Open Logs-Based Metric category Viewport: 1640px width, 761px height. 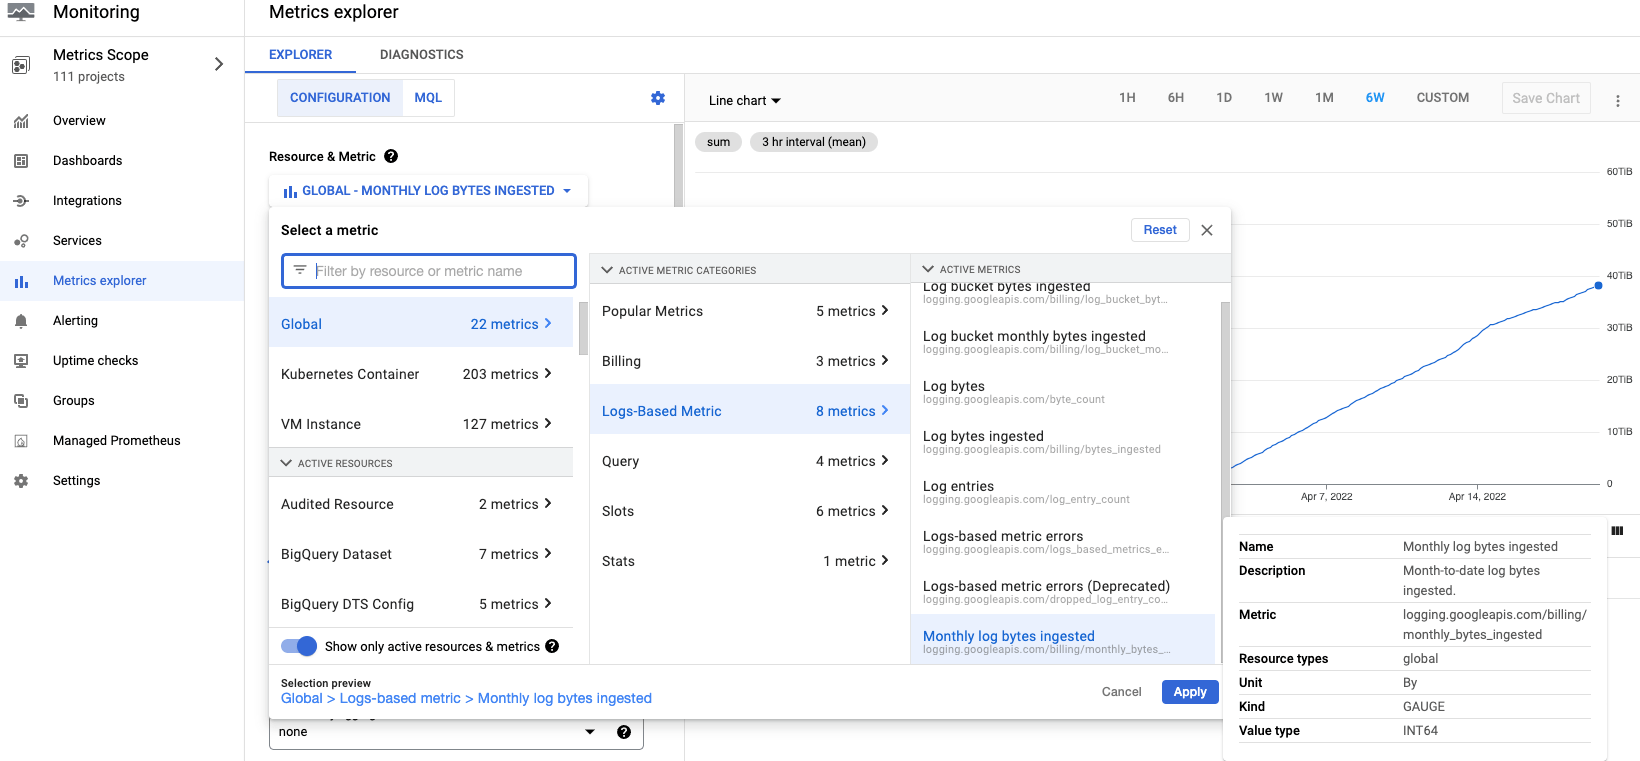coord(748,411)
